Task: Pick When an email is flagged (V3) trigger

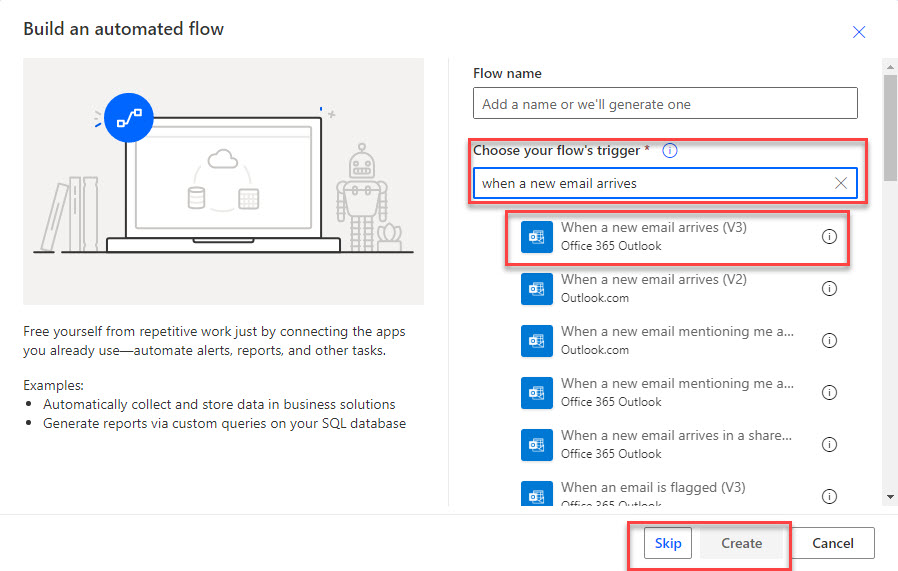Action: [x=654, y=495]
